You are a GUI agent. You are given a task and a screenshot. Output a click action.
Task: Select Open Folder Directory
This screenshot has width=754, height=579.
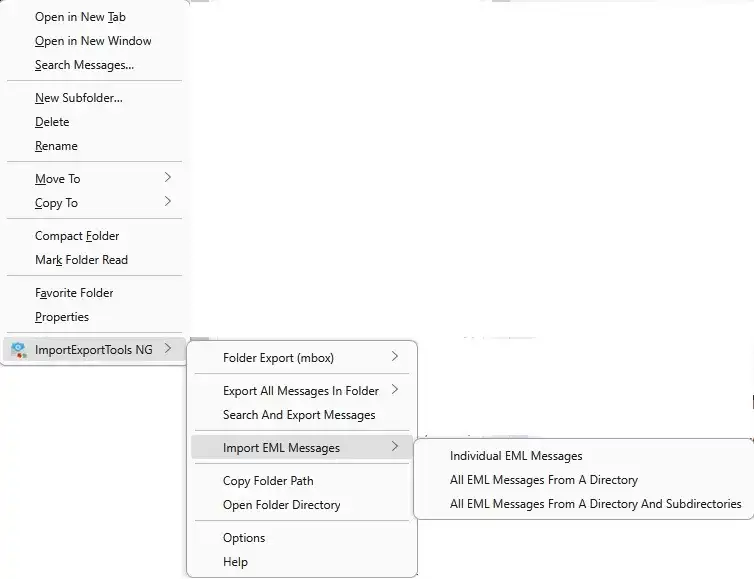[302, 505]
